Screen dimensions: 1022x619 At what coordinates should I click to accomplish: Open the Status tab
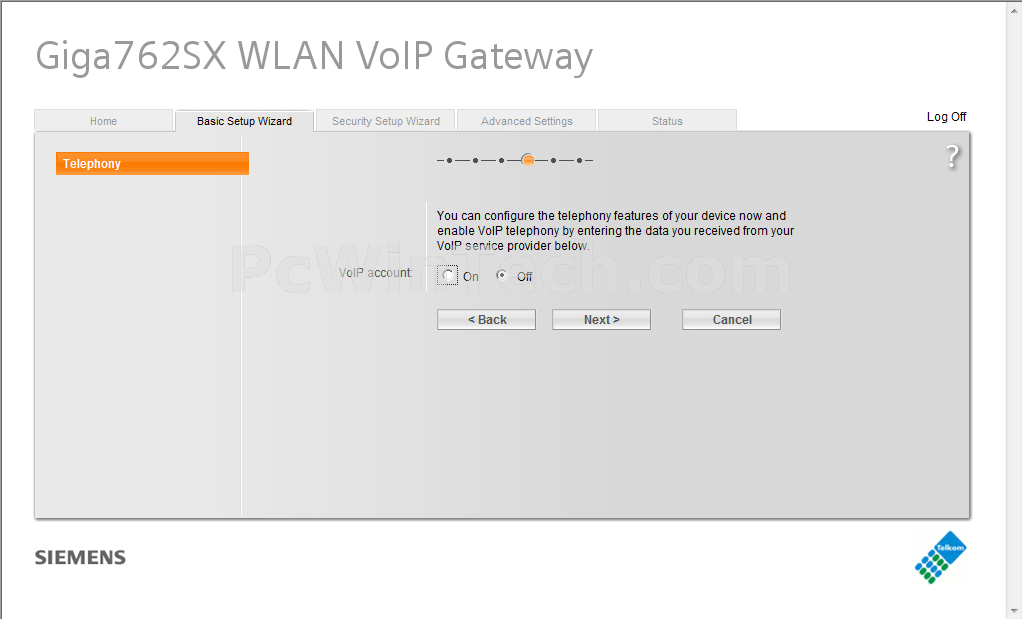(667, 121)
